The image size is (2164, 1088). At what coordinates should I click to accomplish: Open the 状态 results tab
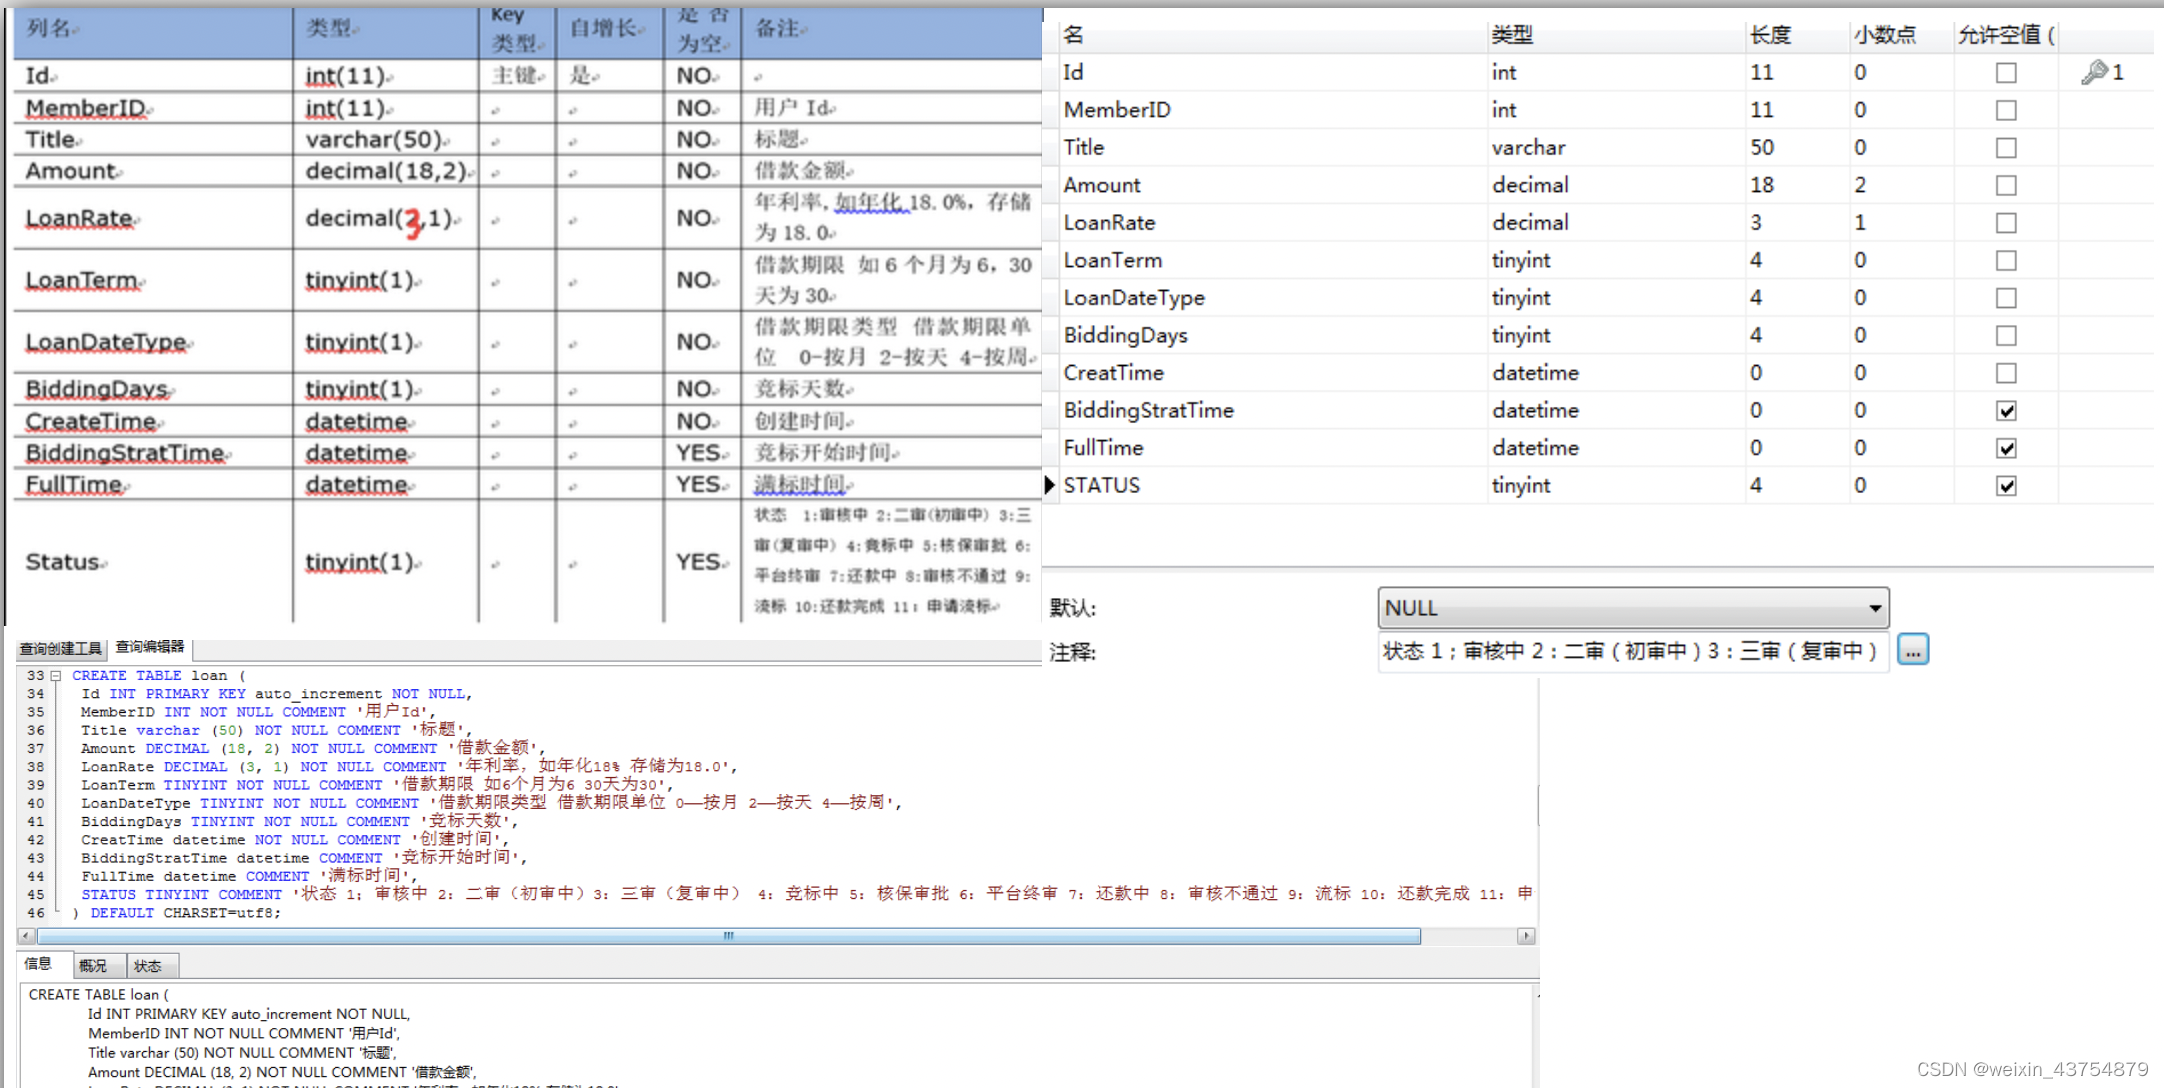point(148,966)
